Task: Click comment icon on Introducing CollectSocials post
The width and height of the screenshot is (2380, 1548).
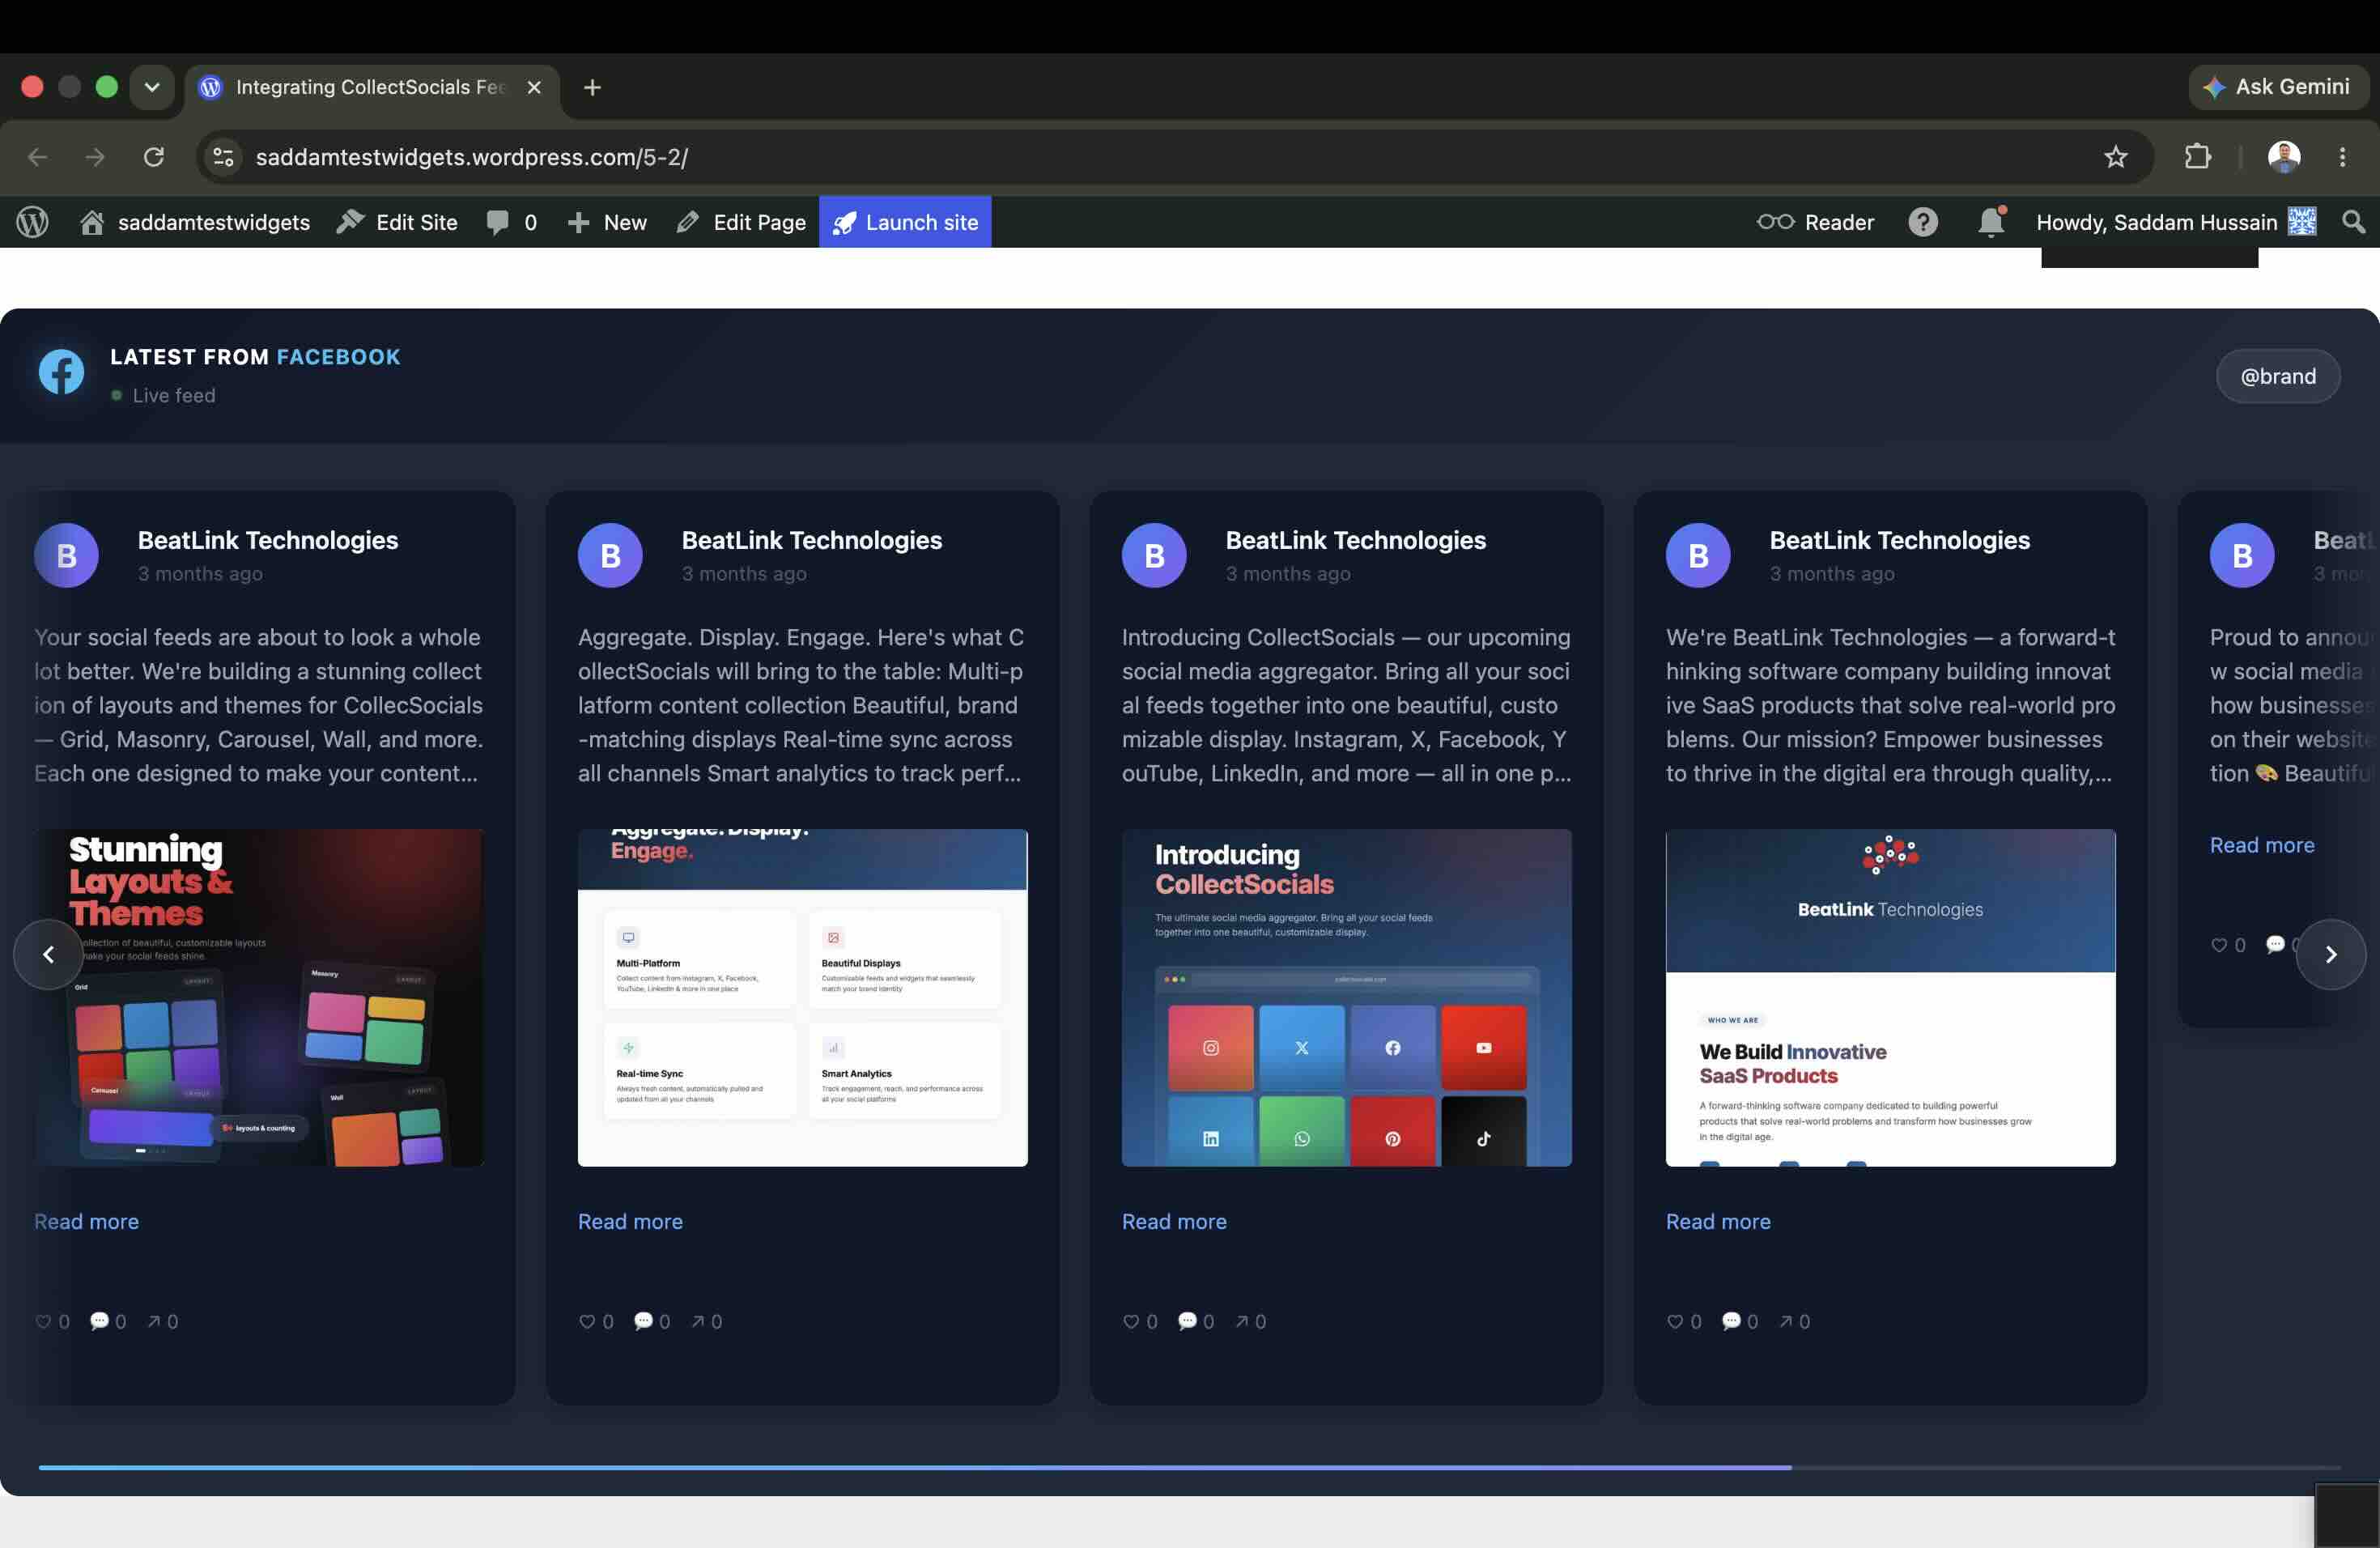Action: pyautogui.click(x=1187, y=1321)
